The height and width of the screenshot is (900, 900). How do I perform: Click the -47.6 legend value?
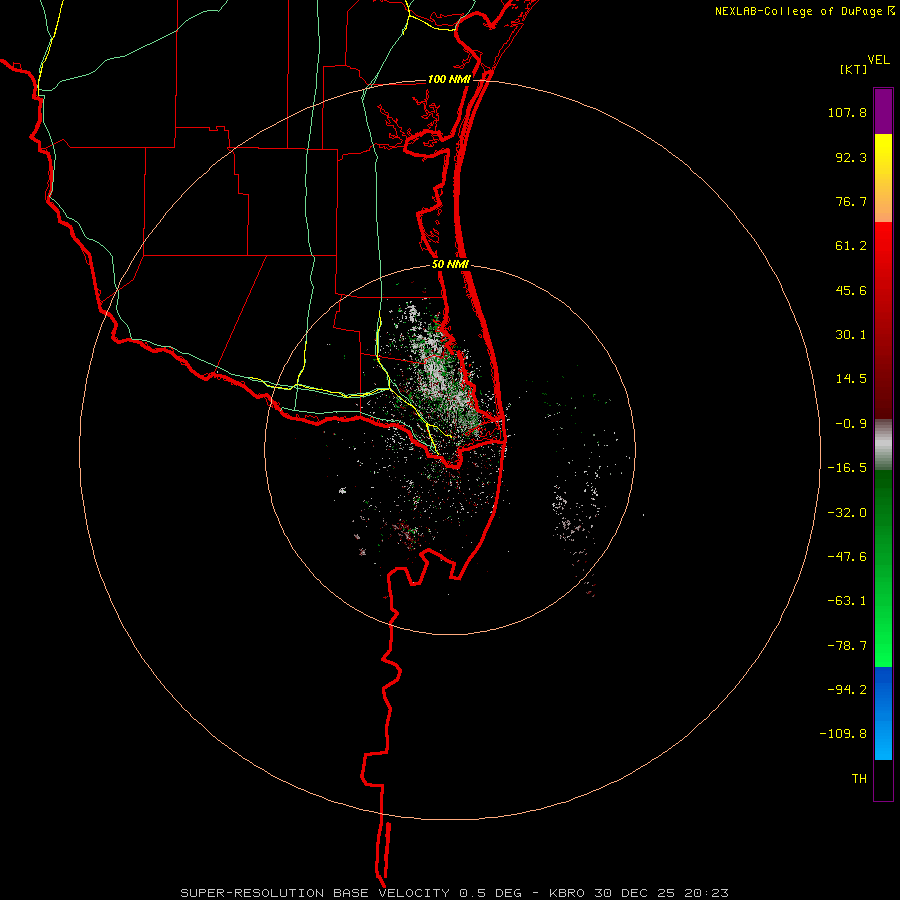pos(847,557)
